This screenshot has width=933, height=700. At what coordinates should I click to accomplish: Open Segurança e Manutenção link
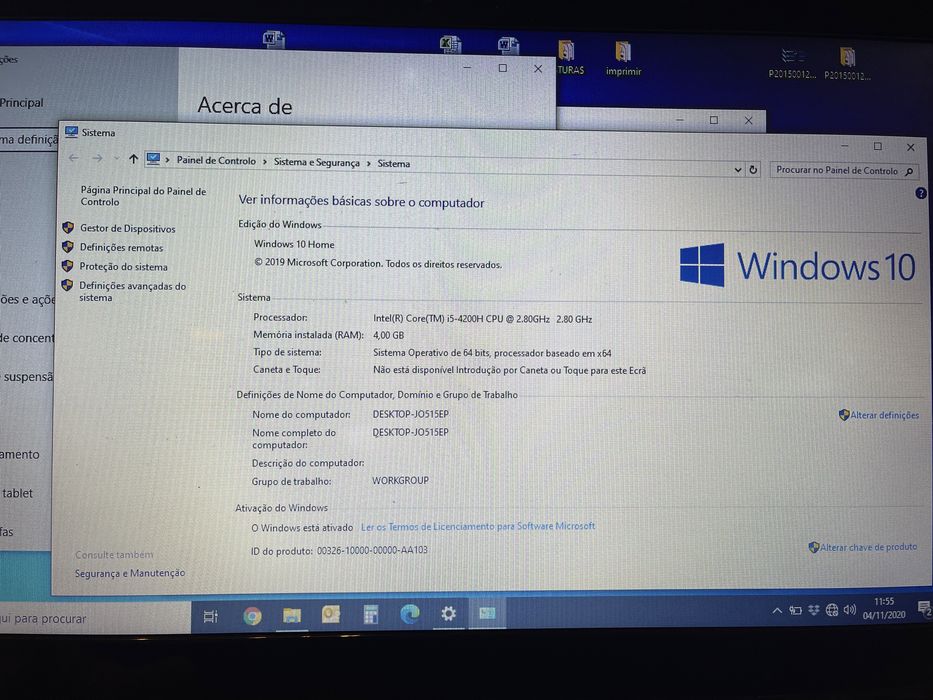pyautogui.click(x=130, y=573)
